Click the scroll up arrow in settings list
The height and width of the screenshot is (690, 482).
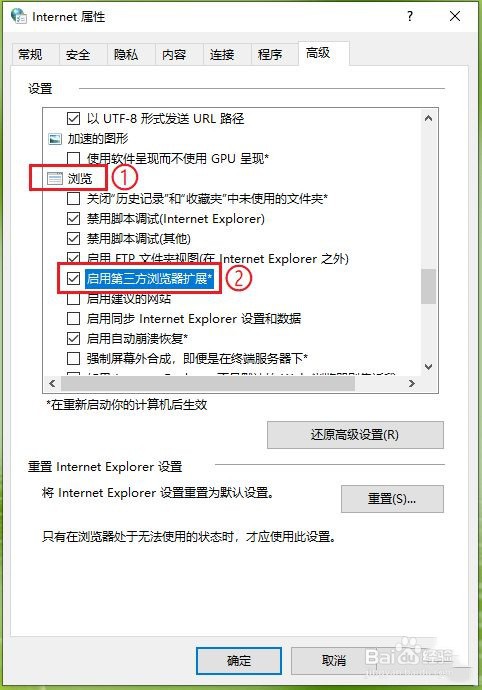(x=428, y=118)
